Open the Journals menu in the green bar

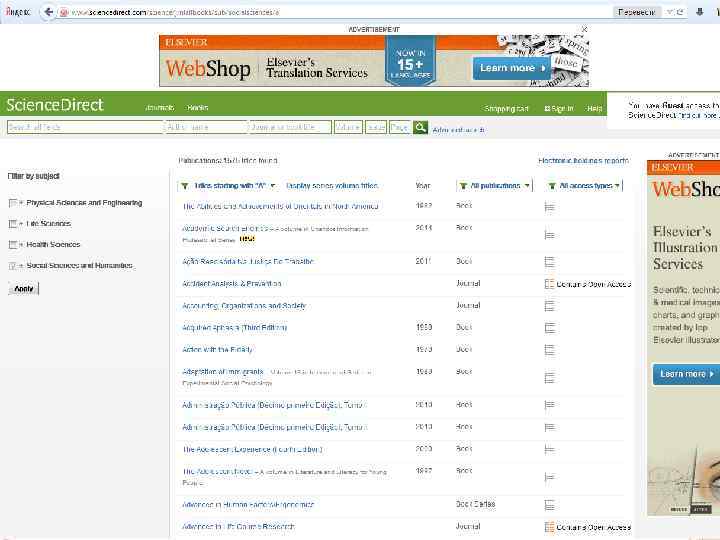coord(159,107)
